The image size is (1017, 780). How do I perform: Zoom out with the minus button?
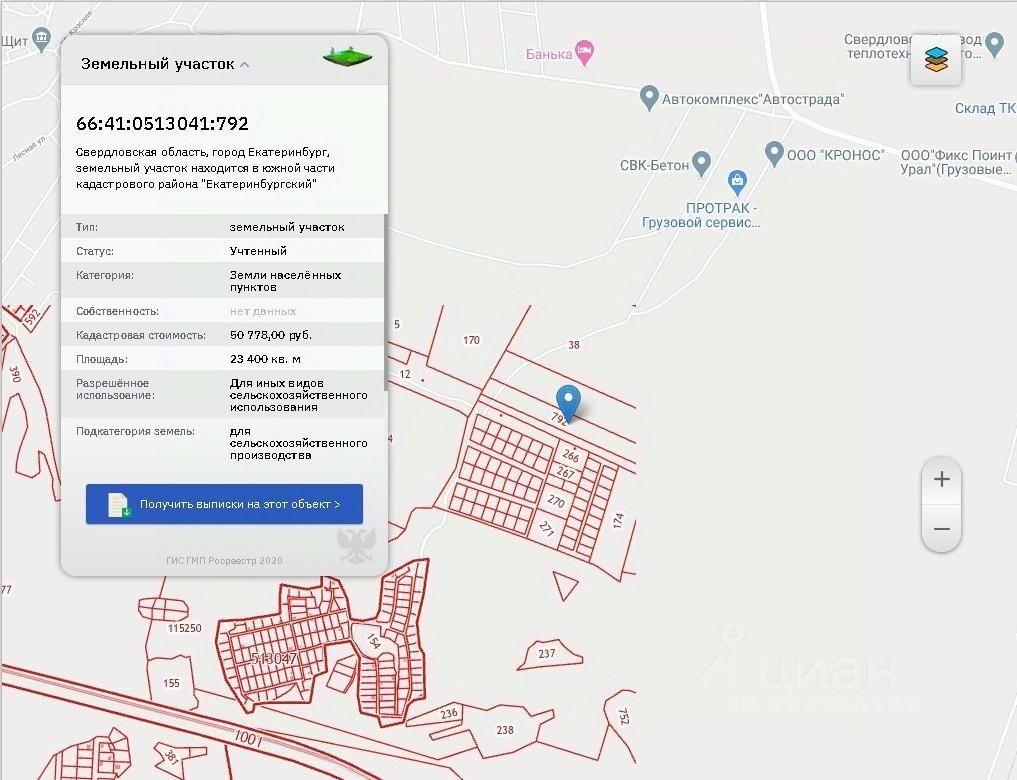click(x=942, y=529)
